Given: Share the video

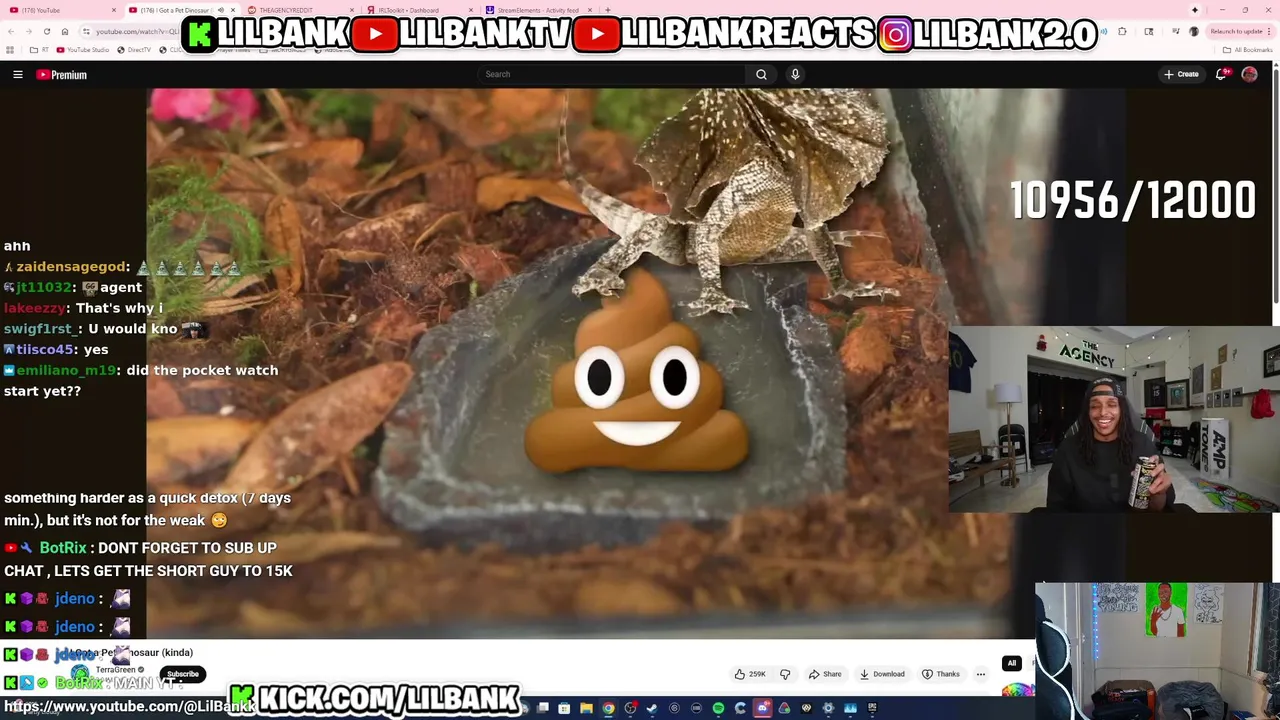Looking at the screenshot, I should [x=825, y=674].
